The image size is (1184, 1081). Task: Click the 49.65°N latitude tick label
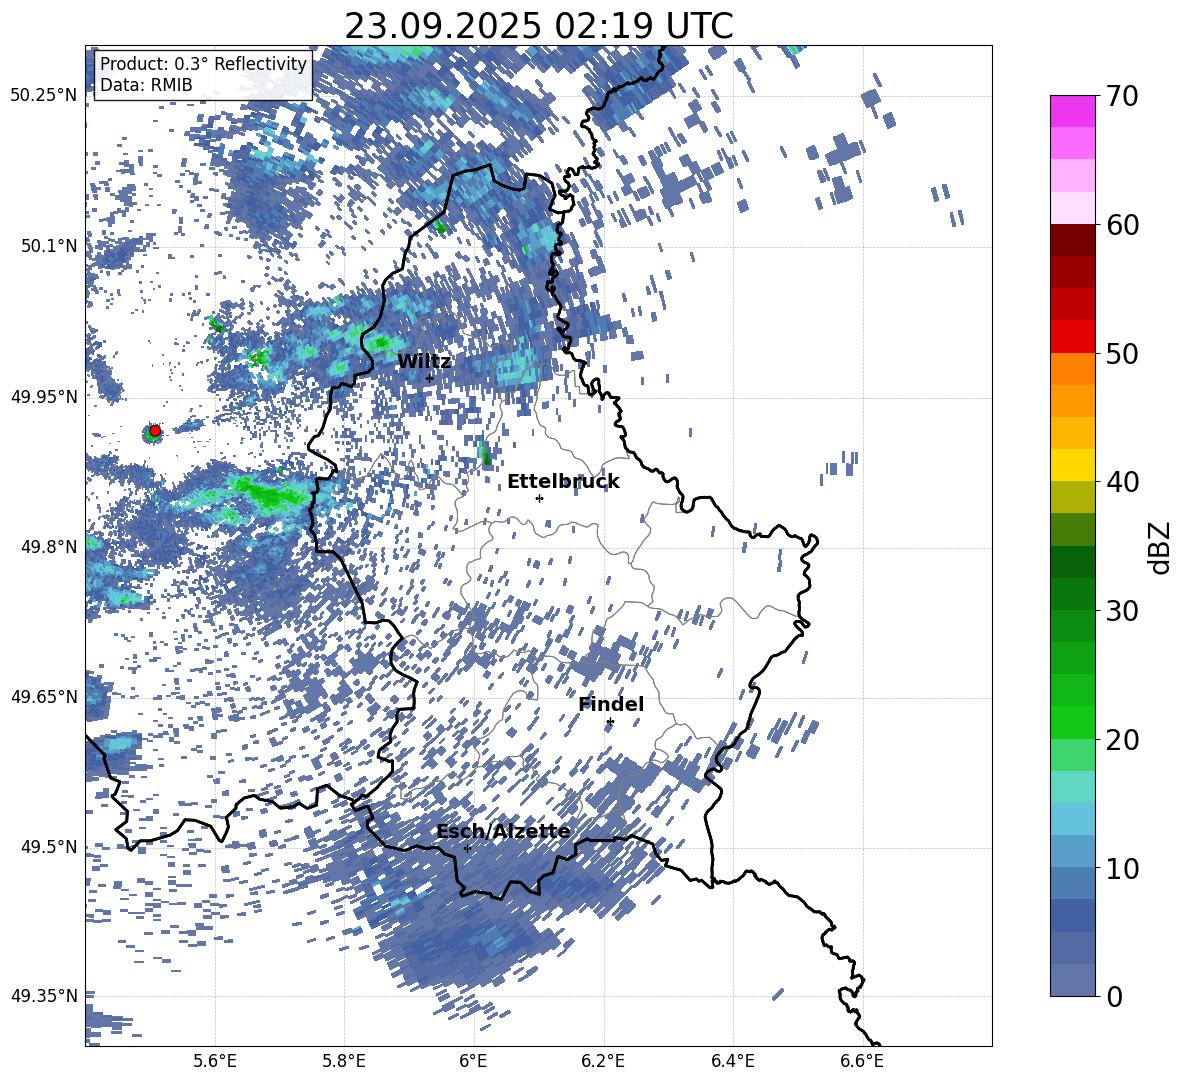[x=44, y=696]
